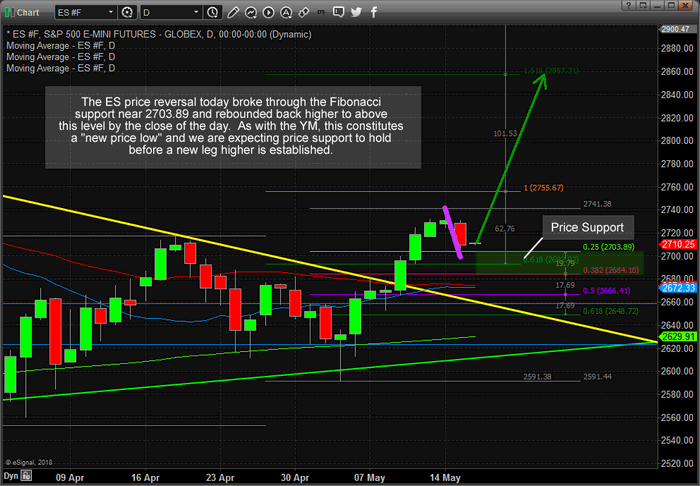The image size is (700, 486).
Task: Click the 2900.47 top price label
Action: [675, 29]
